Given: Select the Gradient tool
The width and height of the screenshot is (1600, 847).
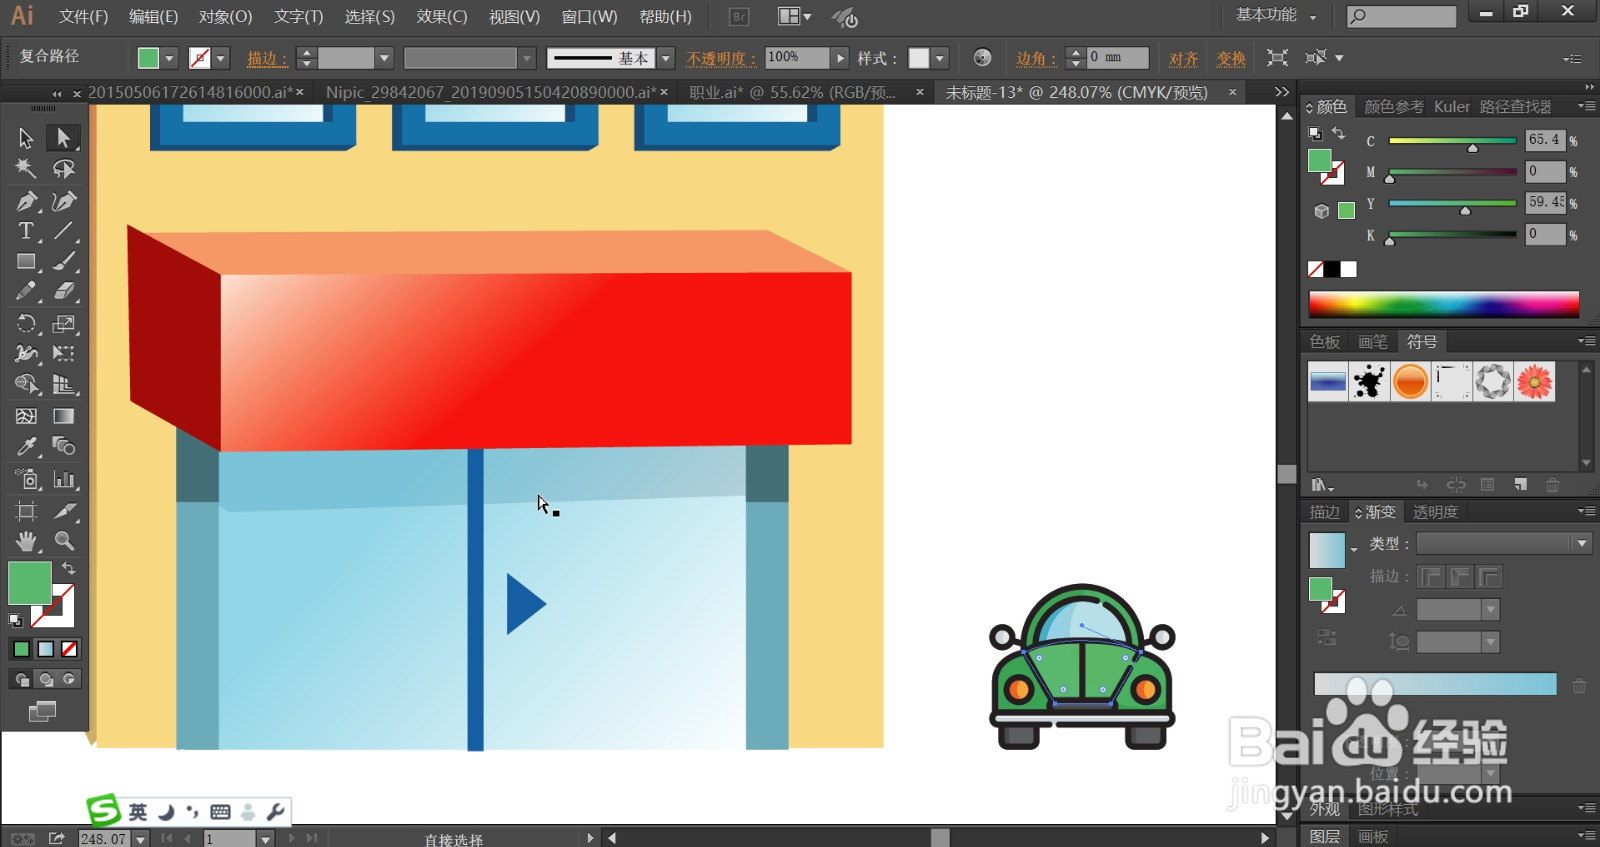Looking at the screenshot, I should tap(63, 416).
